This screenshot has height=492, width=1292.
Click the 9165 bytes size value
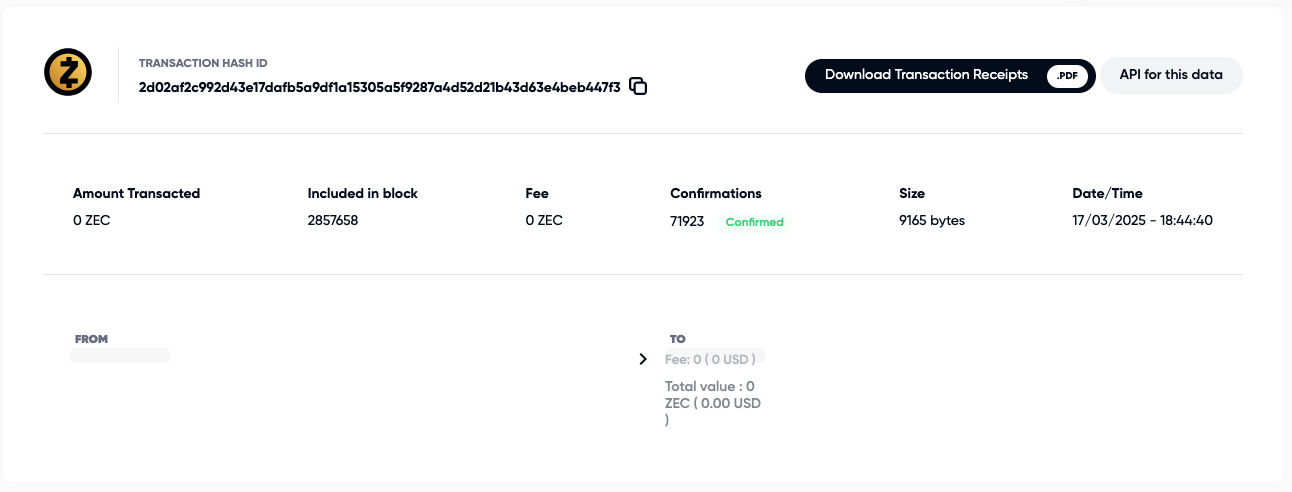pos(932,220)
